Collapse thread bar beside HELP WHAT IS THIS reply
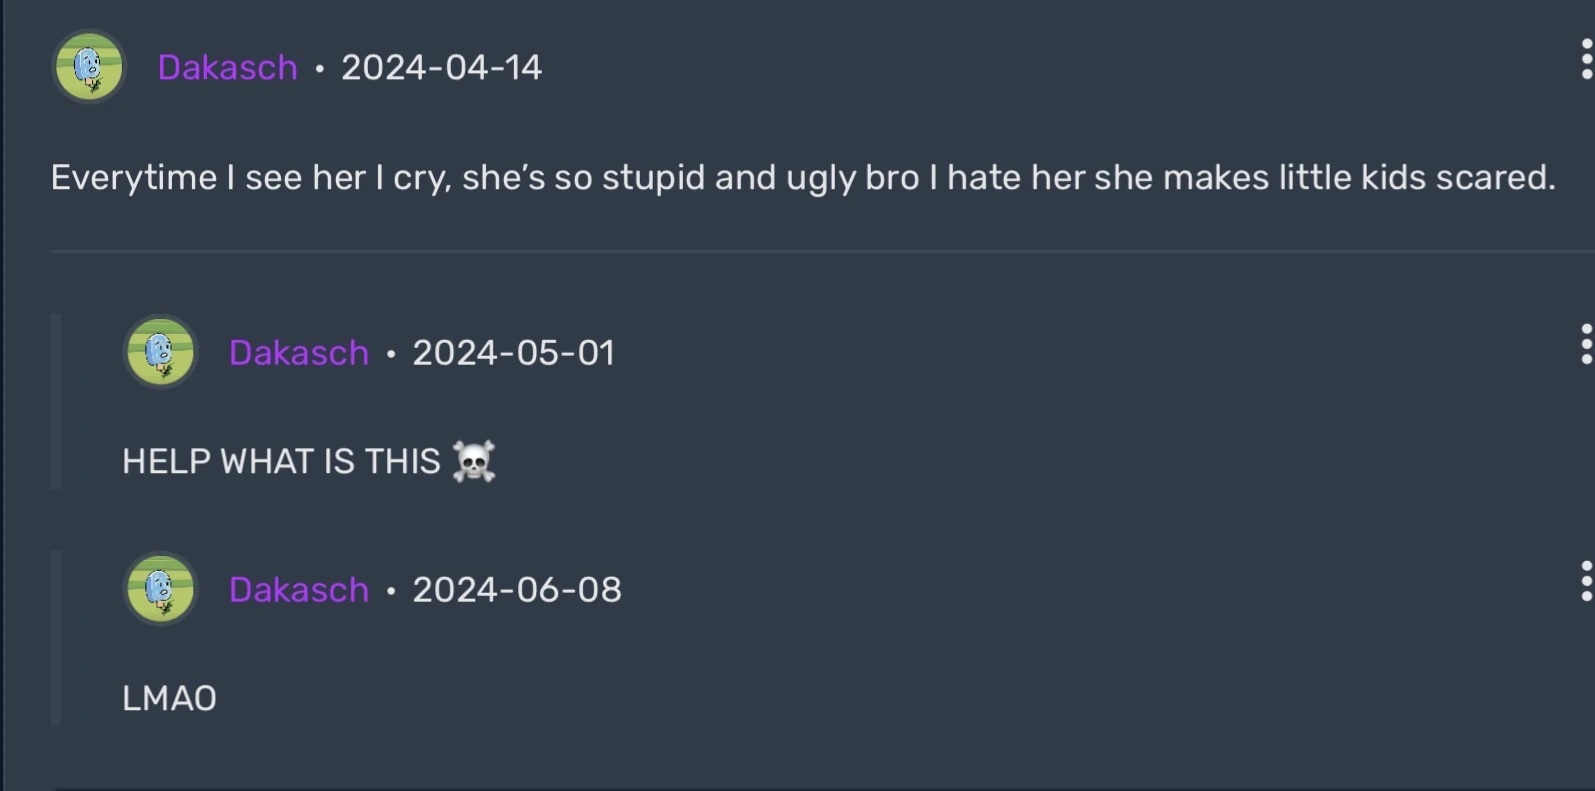The height and width of the screenshot is (791, 1595). [x=56, y=402]
